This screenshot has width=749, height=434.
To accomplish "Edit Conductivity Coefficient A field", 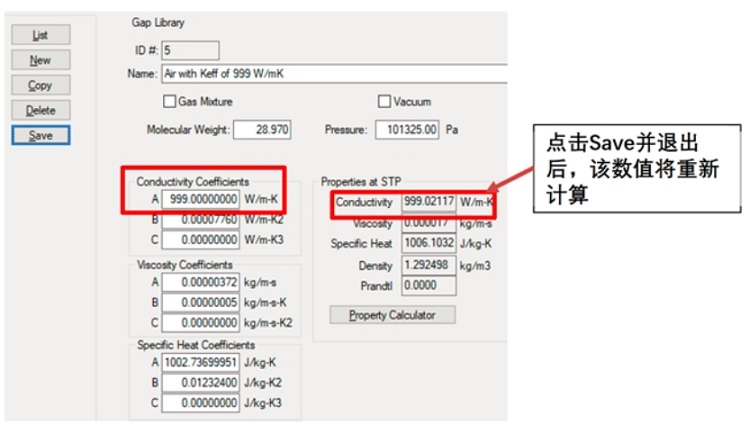I will (x=200, y=199).
